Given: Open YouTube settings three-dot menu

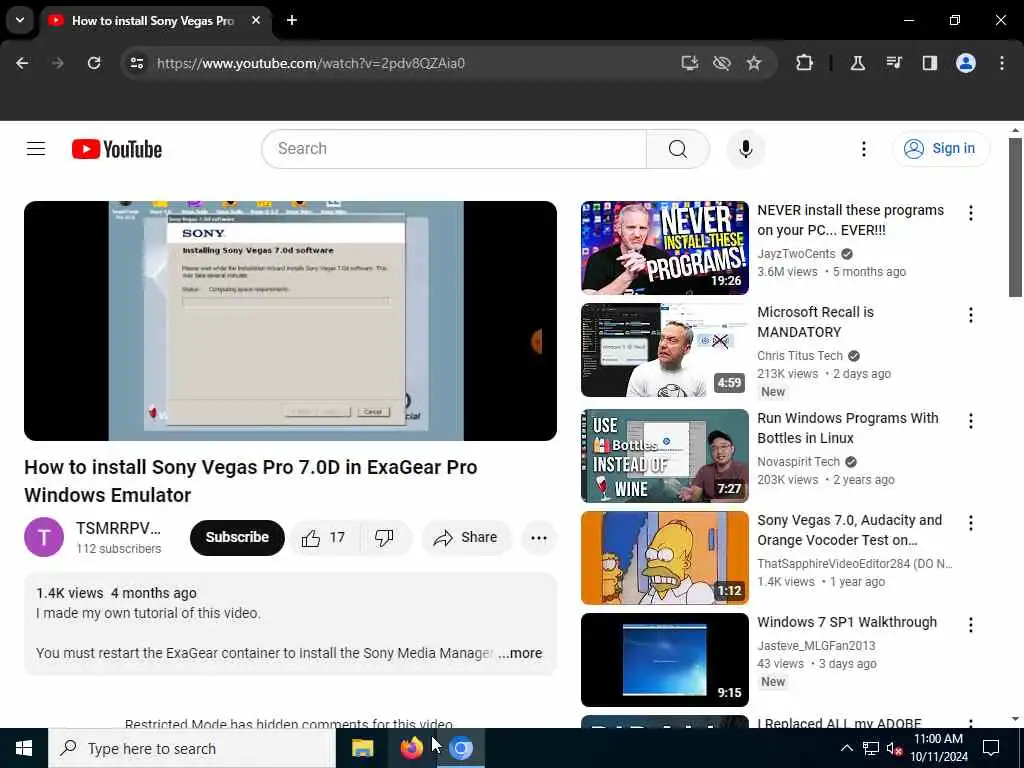Looking at the screenshot, I should coord(863,149).
